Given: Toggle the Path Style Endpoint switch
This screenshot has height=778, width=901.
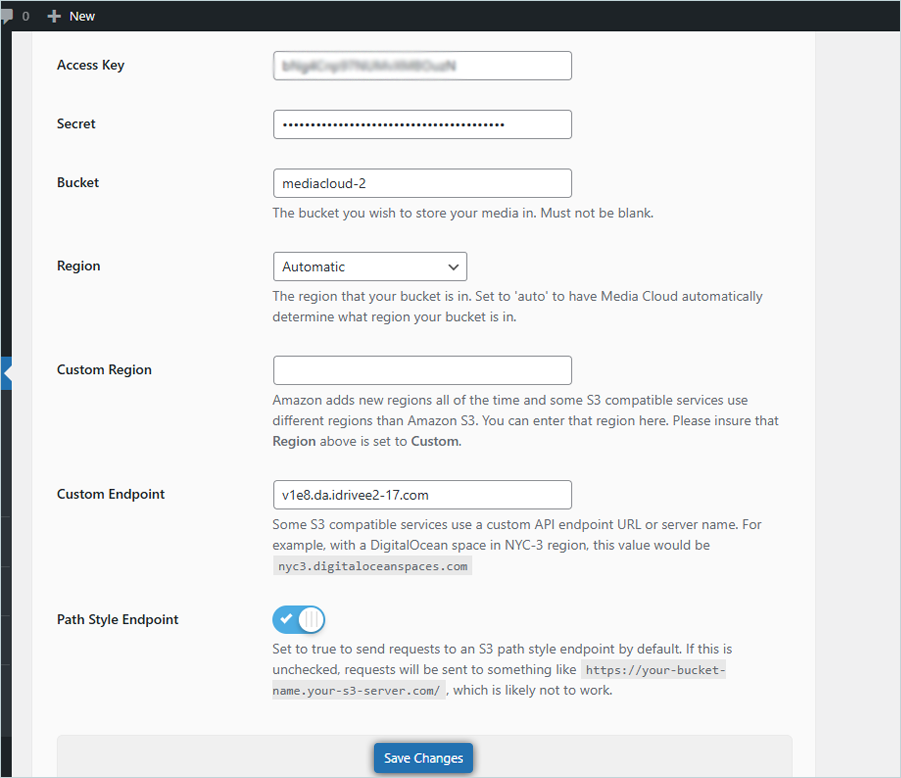Looking at the screenshot, I should click(299, 619).
